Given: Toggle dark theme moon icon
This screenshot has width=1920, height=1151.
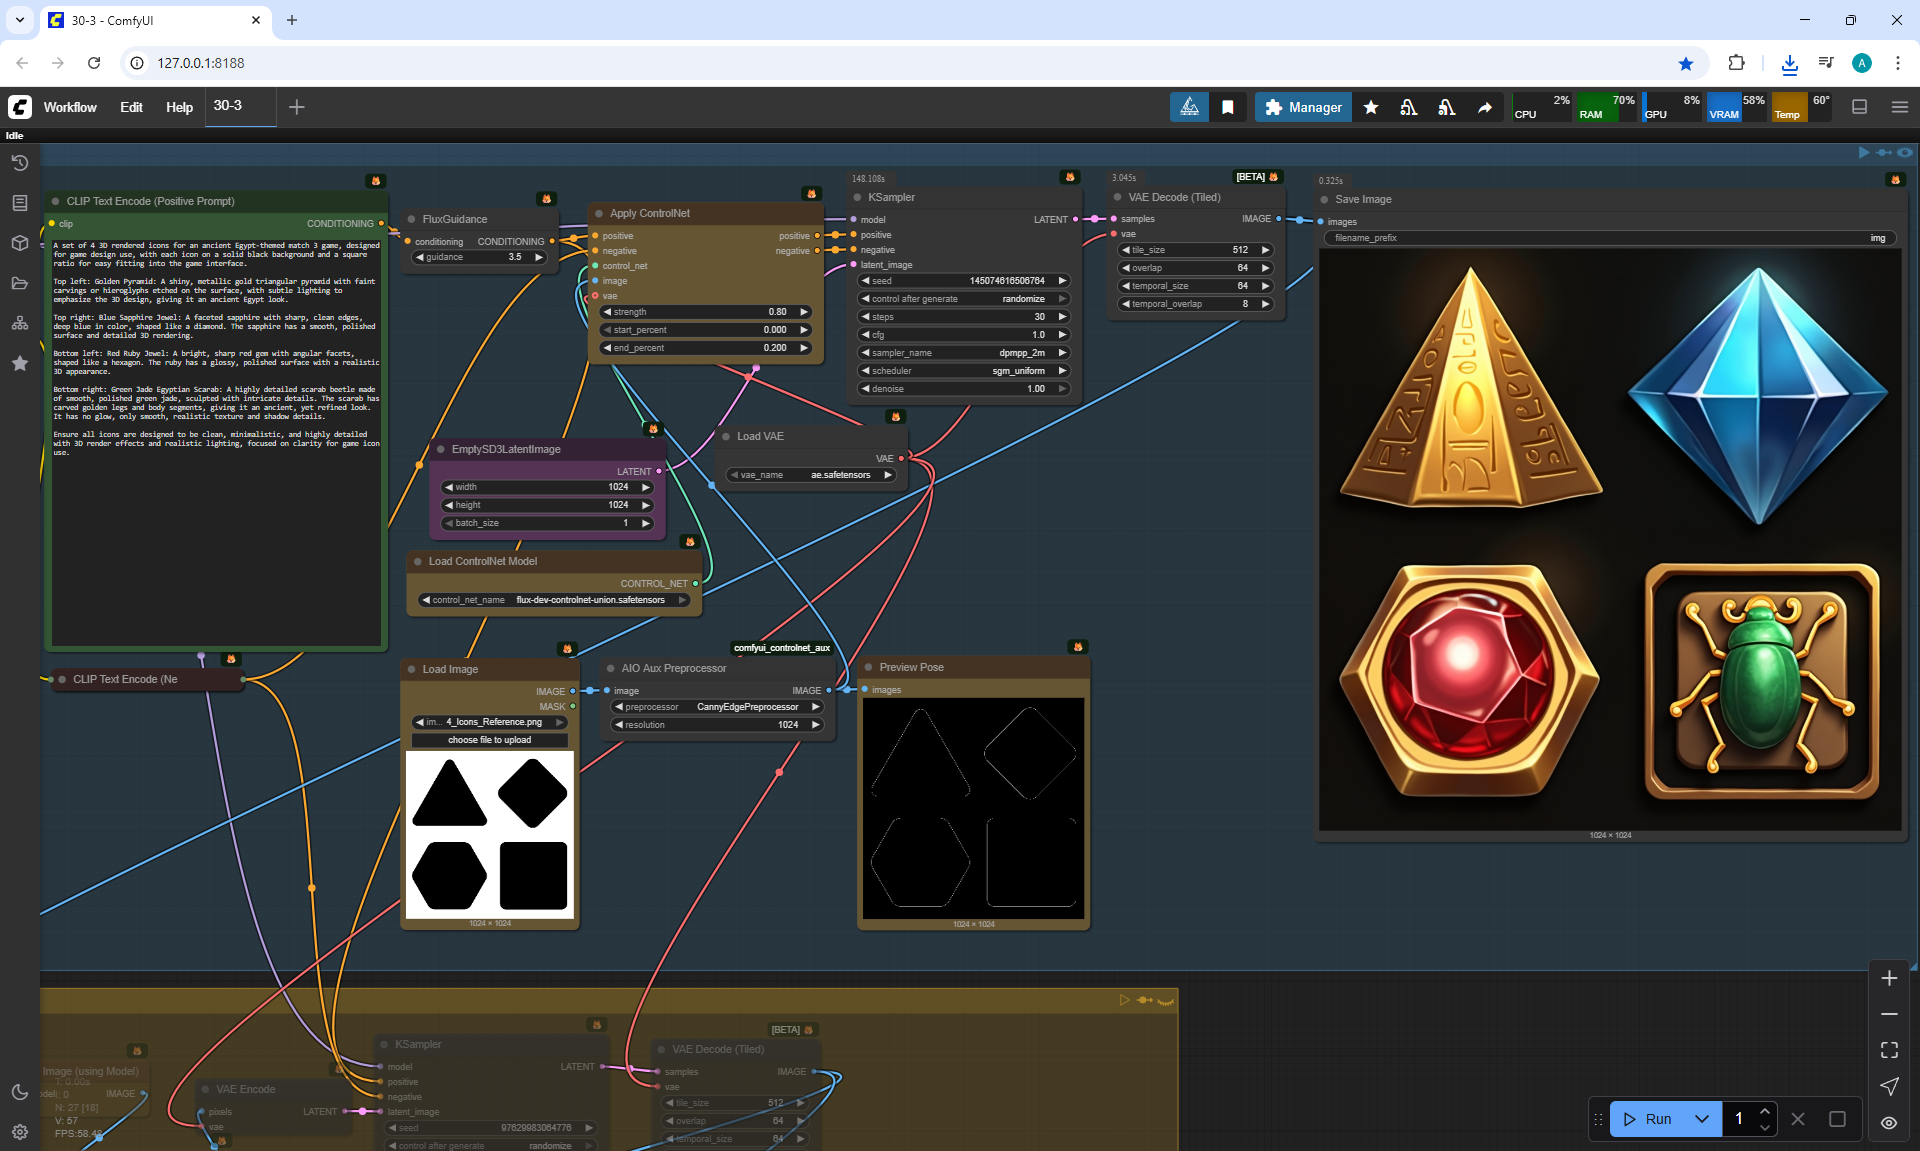Looking at the screenshot, I should click(x=19, y=1092).
